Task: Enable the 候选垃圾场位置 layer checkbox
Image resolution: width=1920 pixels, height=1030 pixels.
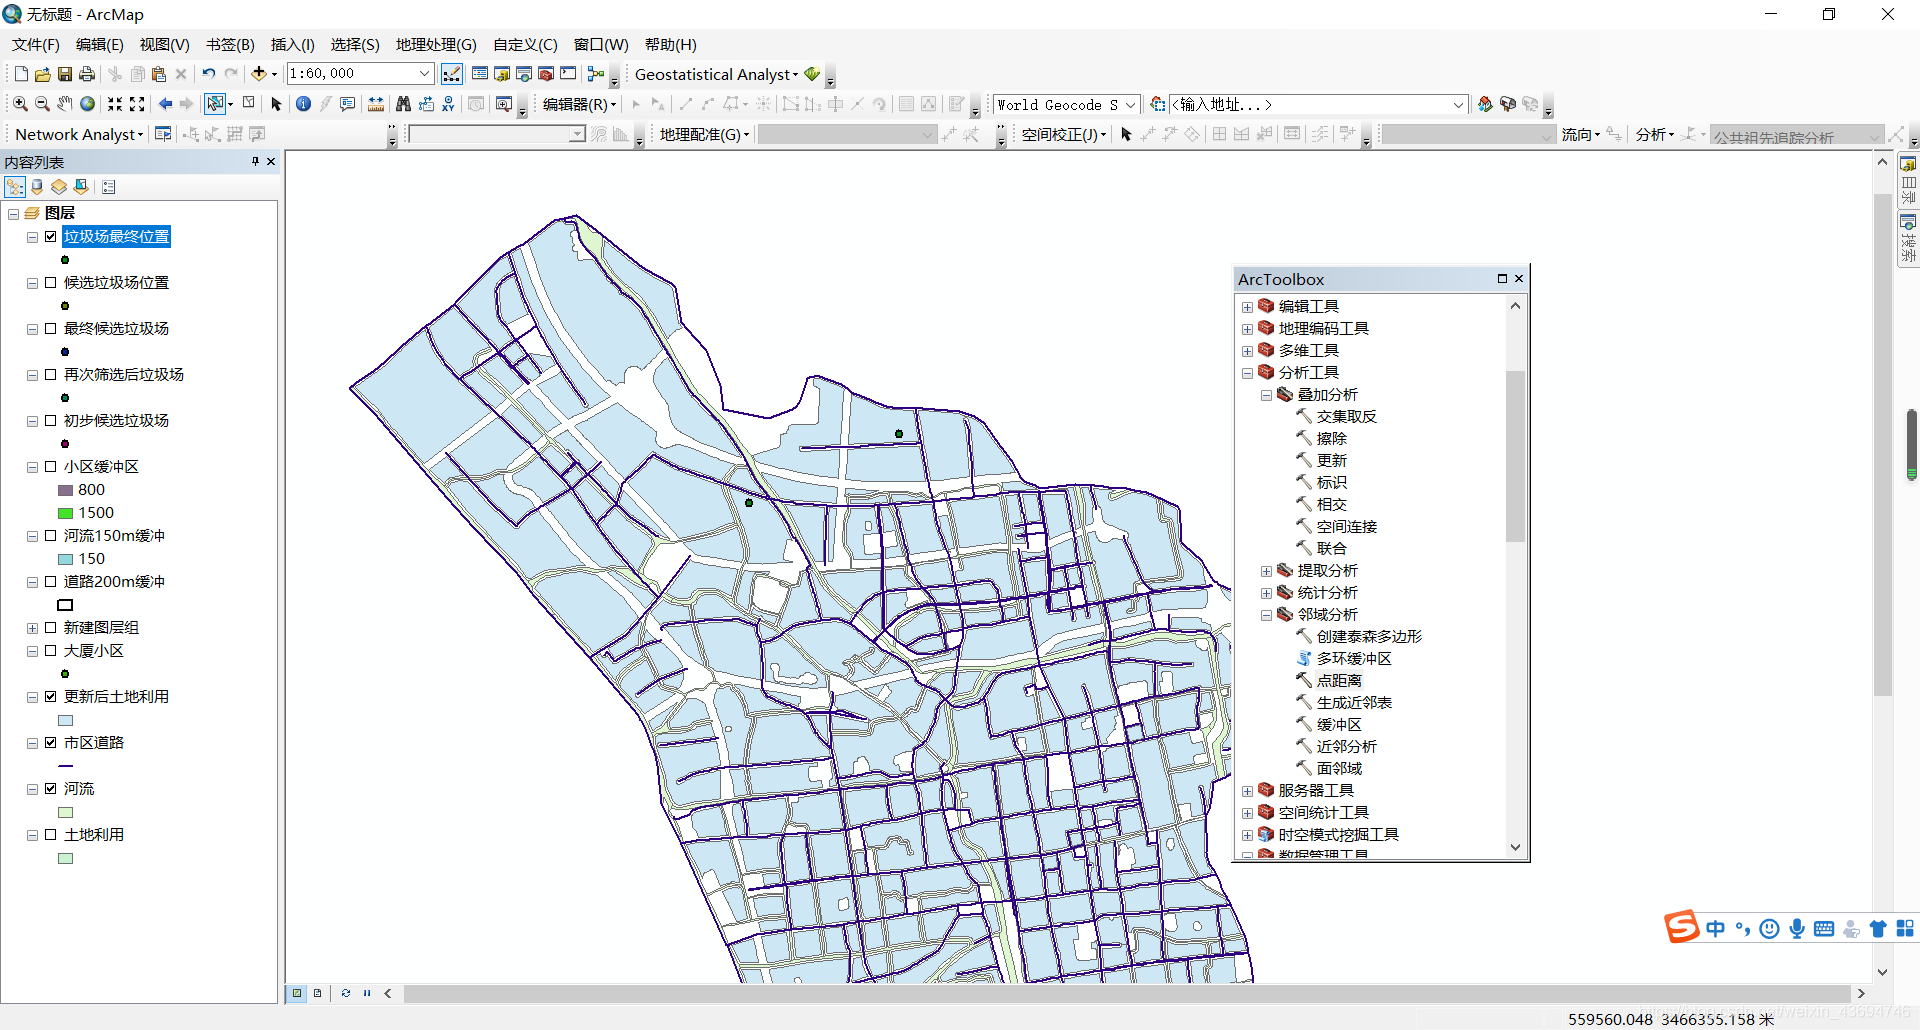Action: [x=51, y=283]
